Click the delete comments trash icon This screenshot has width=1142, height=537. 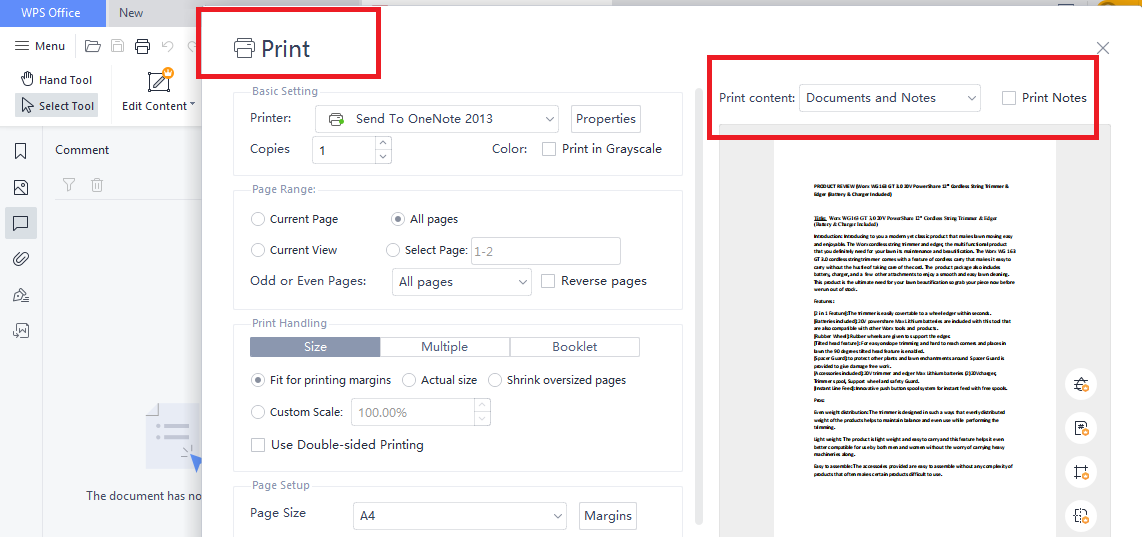pos(96,185)
